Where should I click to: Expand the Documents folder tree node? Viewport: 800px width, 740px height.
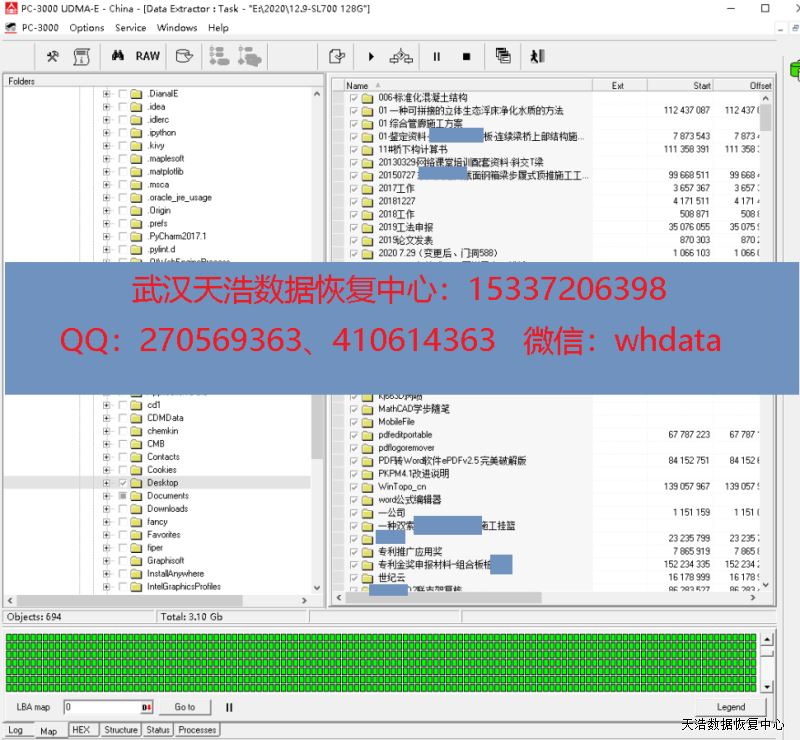[x=106, y=496]
